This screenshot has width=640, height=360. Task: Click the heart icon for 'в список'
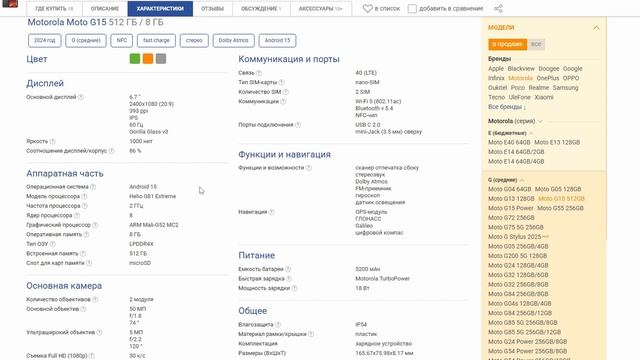(367, 8)
